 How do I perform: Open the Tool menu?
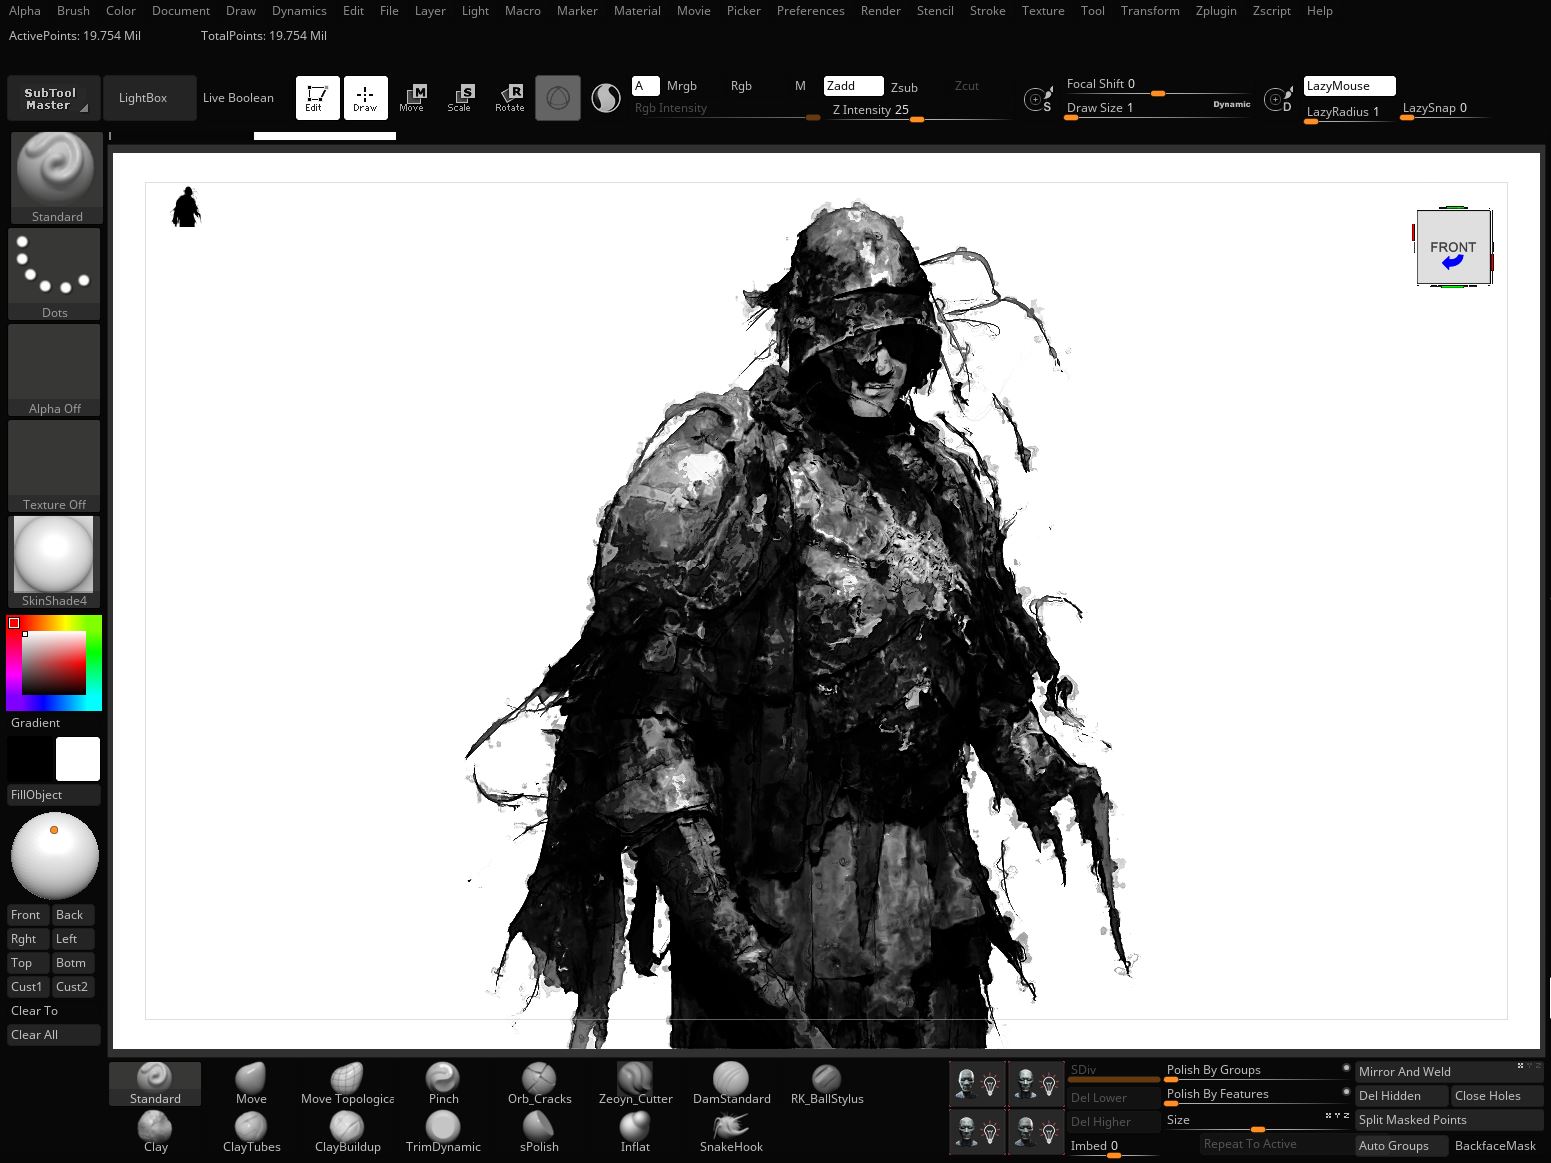[x=1092, y=11]
